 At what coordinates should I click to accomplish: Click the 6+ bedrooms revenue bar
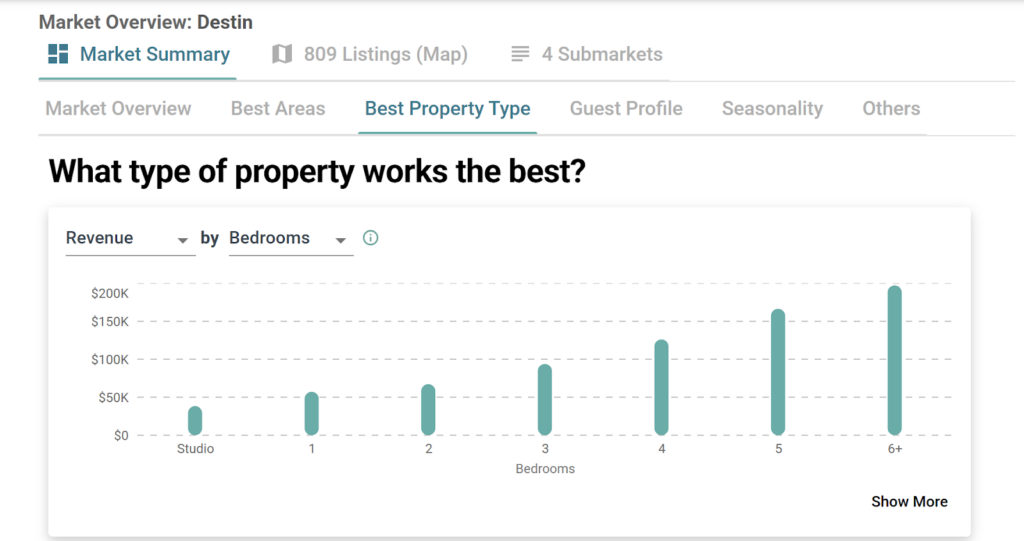click(x=895, y=360)
